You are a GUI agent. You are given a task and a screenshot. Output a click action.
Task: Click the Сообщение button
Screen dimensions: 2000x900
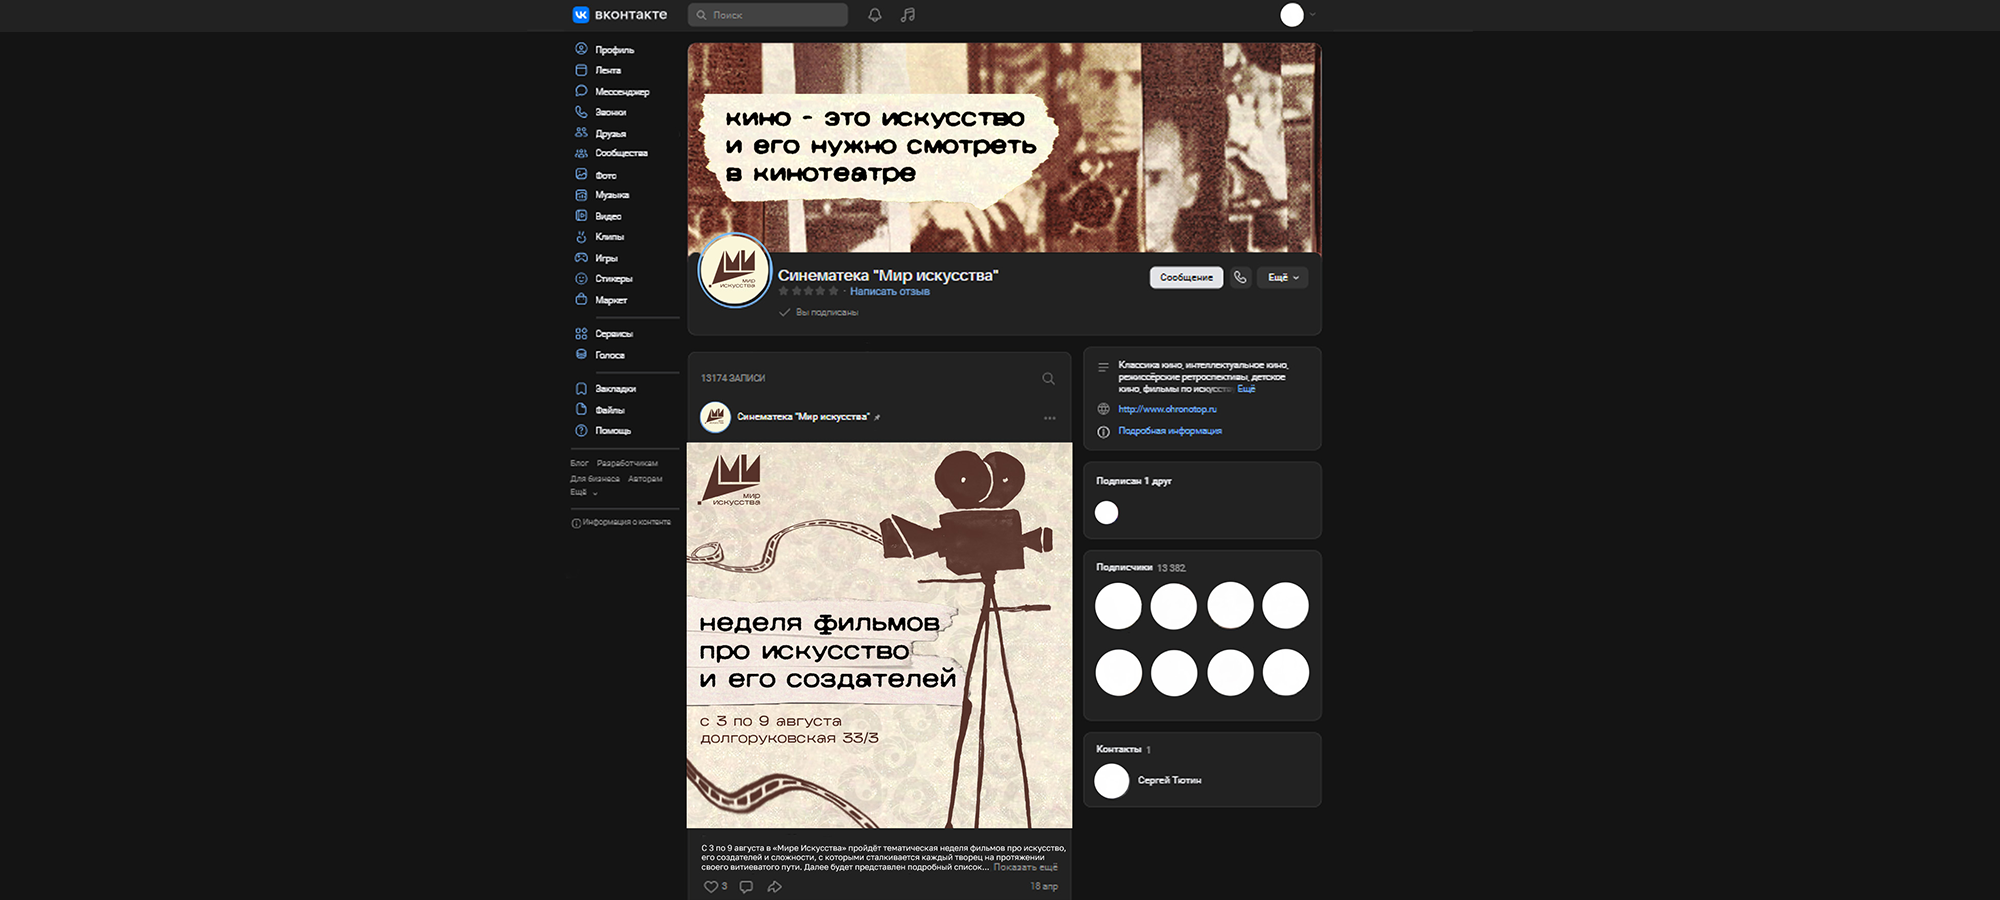coord(1186,277)
